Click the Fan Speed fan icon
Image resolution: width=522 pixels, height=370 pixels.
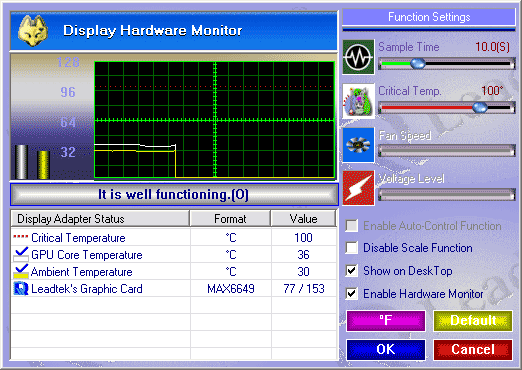[x=358, y=145]
